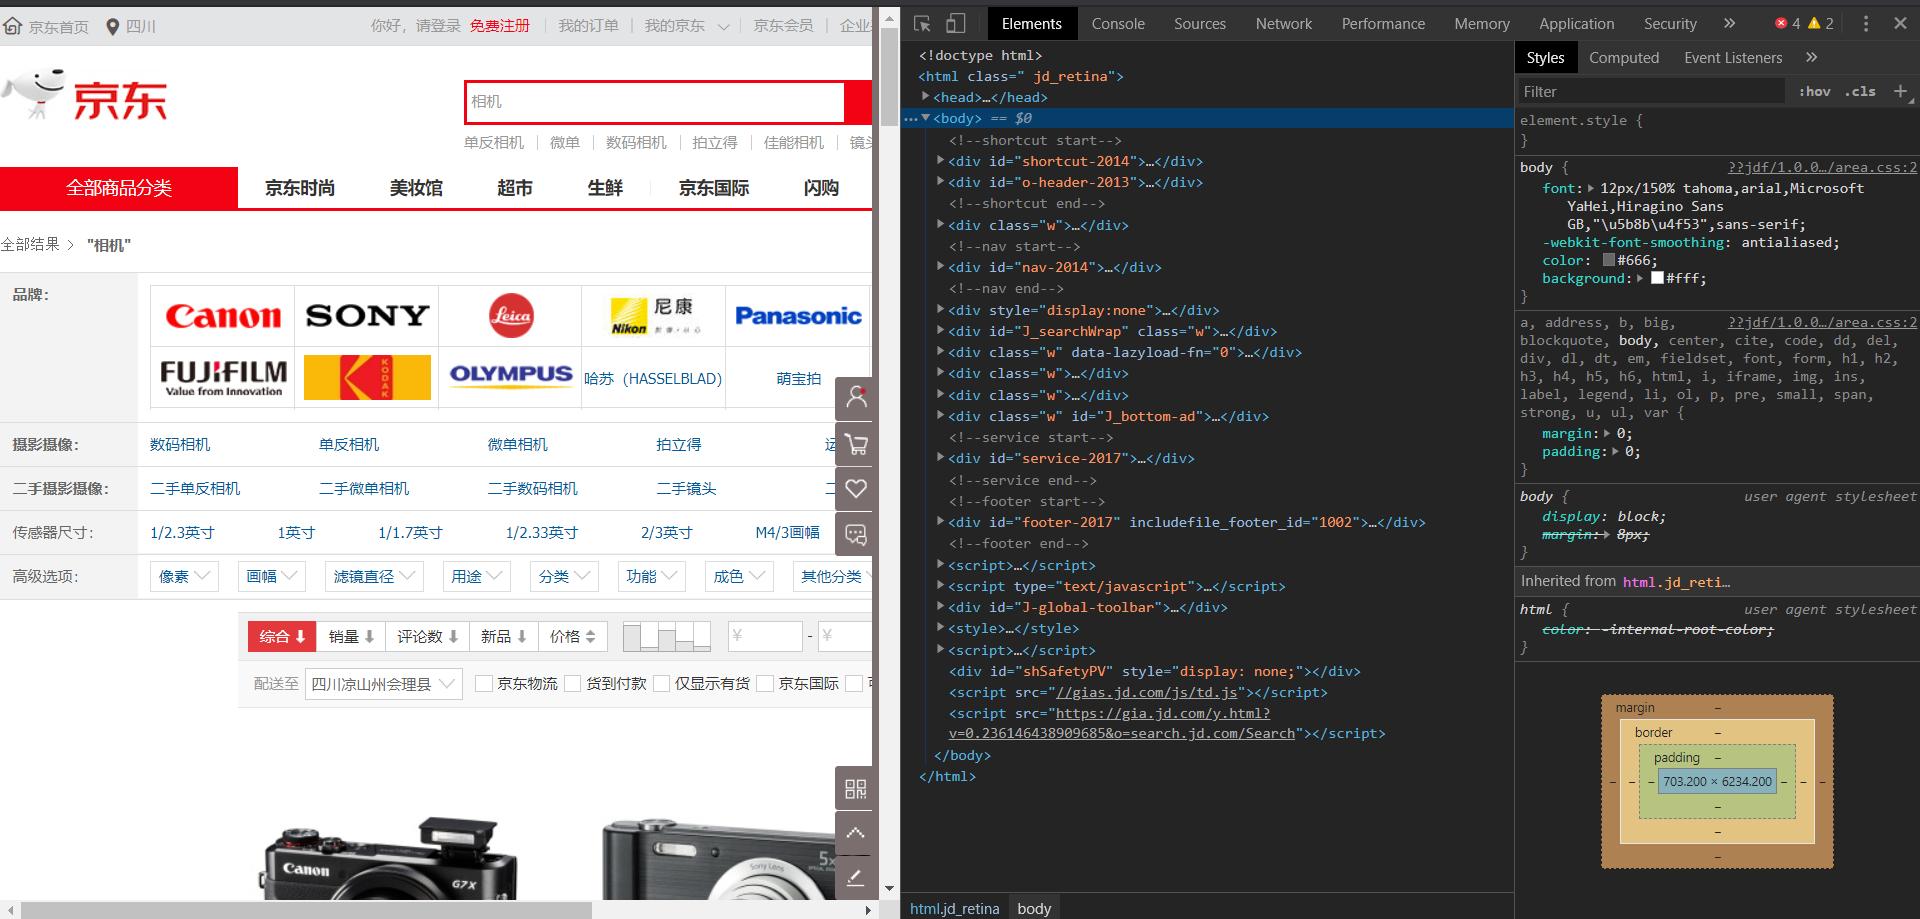Open DevTools more options kebab menu
1920x919 pixels.
click(x=1865, y=23)
